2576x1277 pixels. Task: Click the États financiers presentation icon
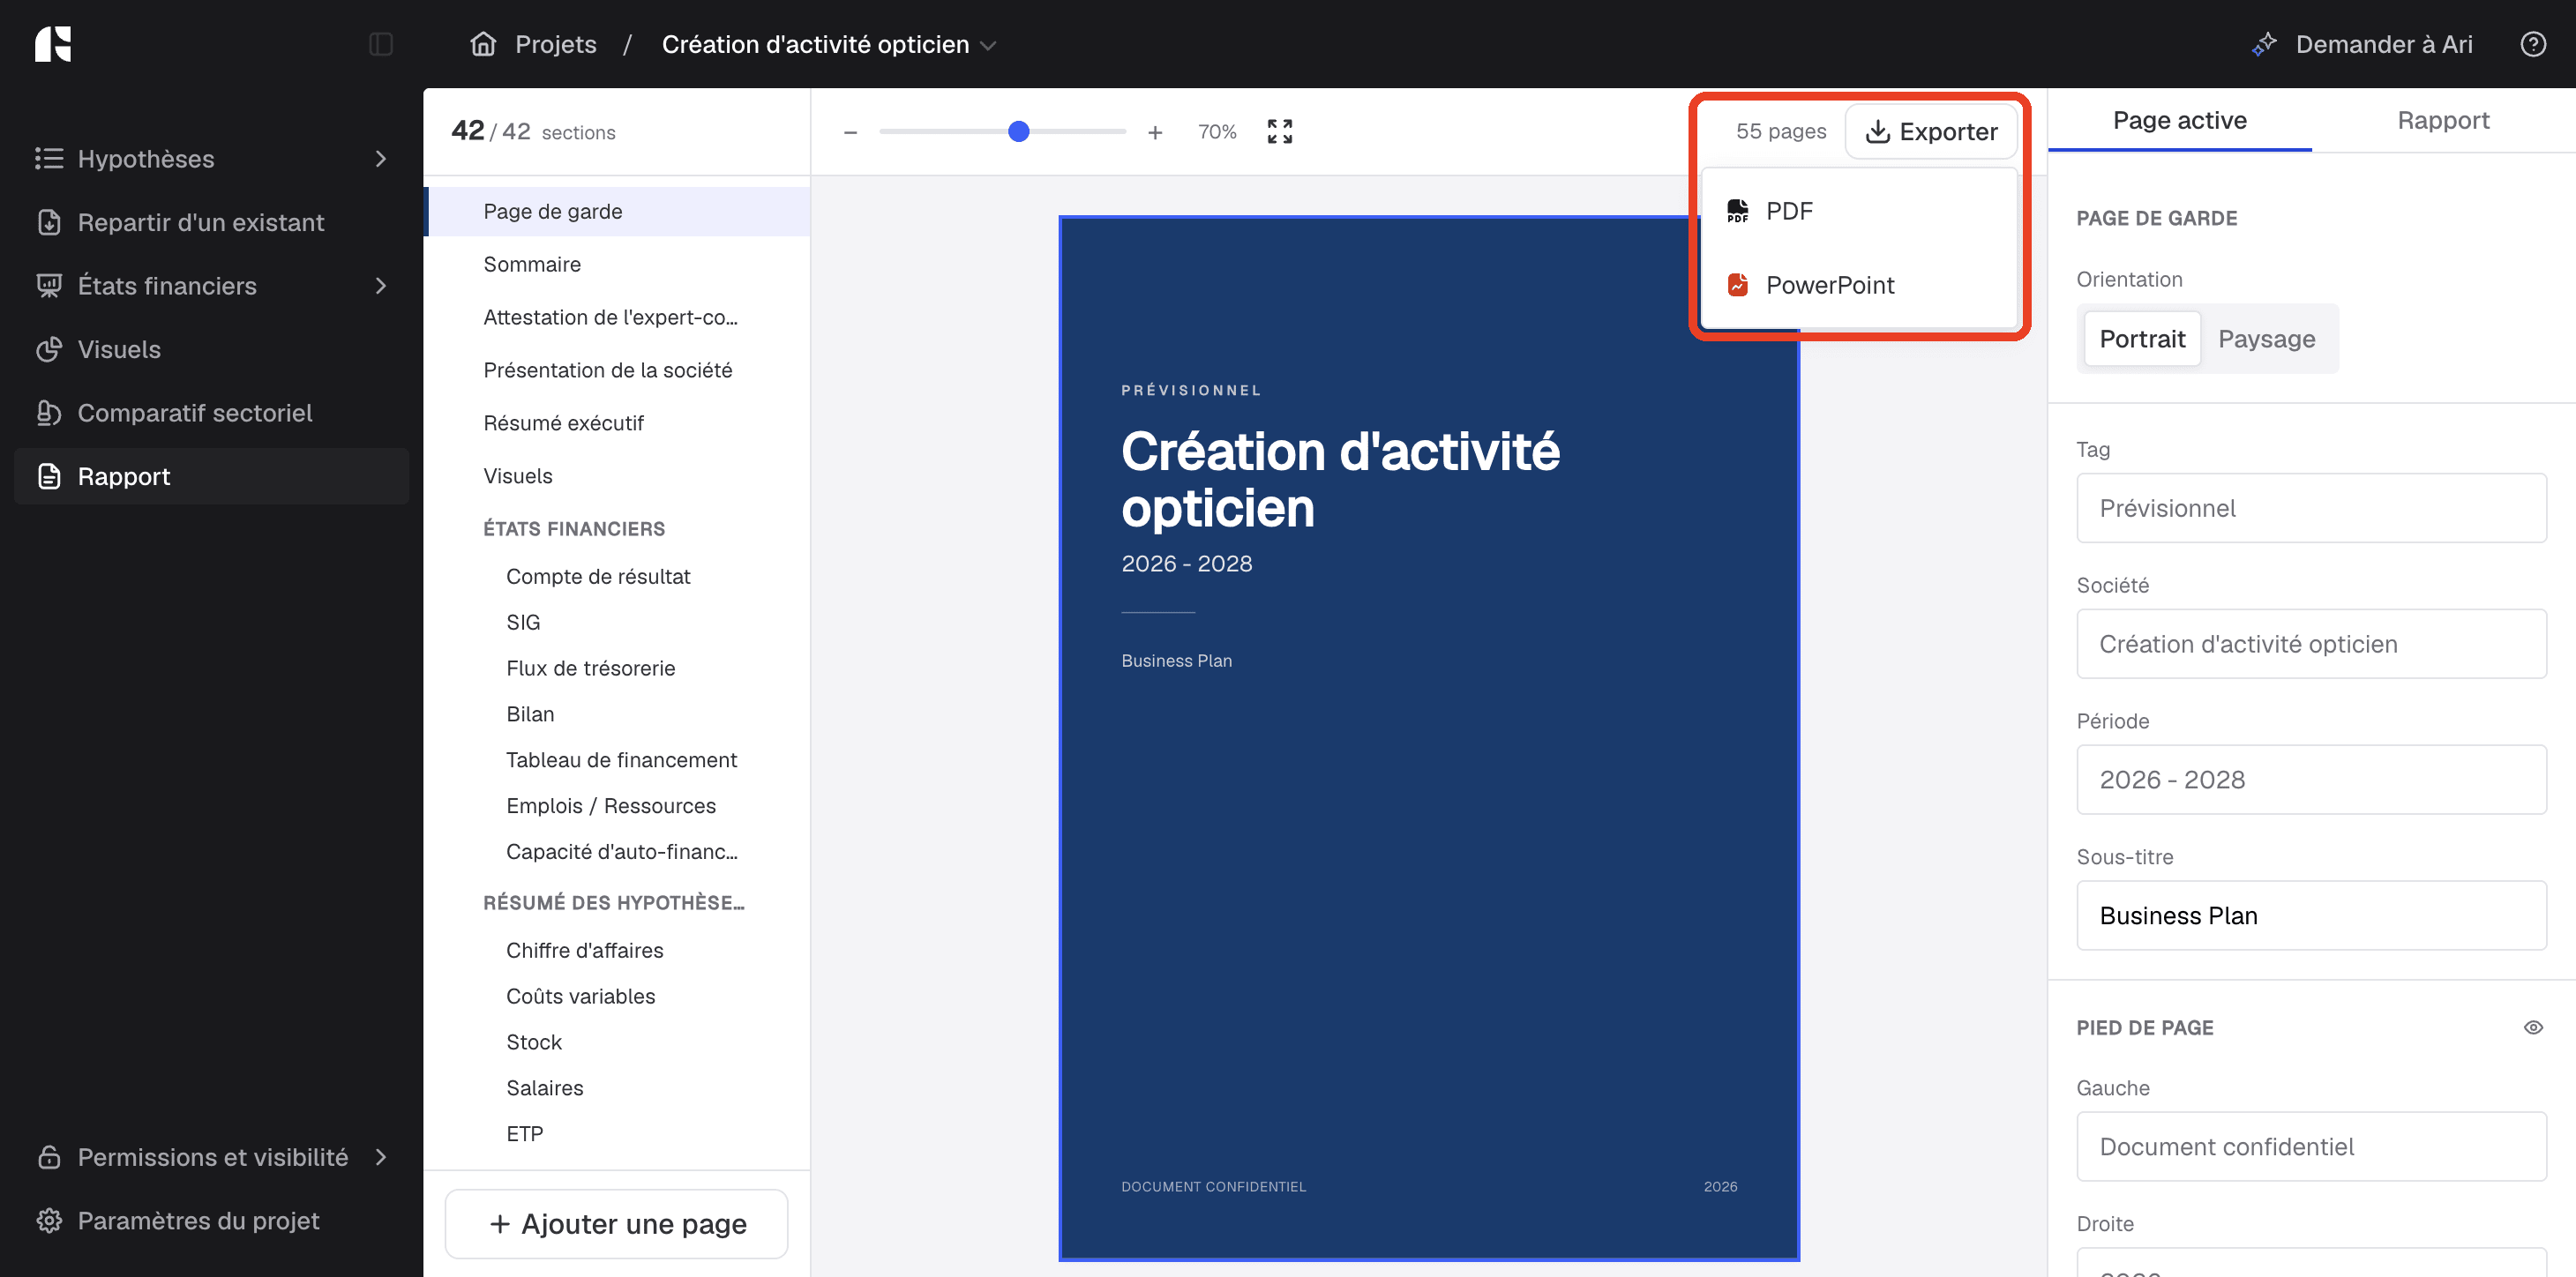(49, 286)
